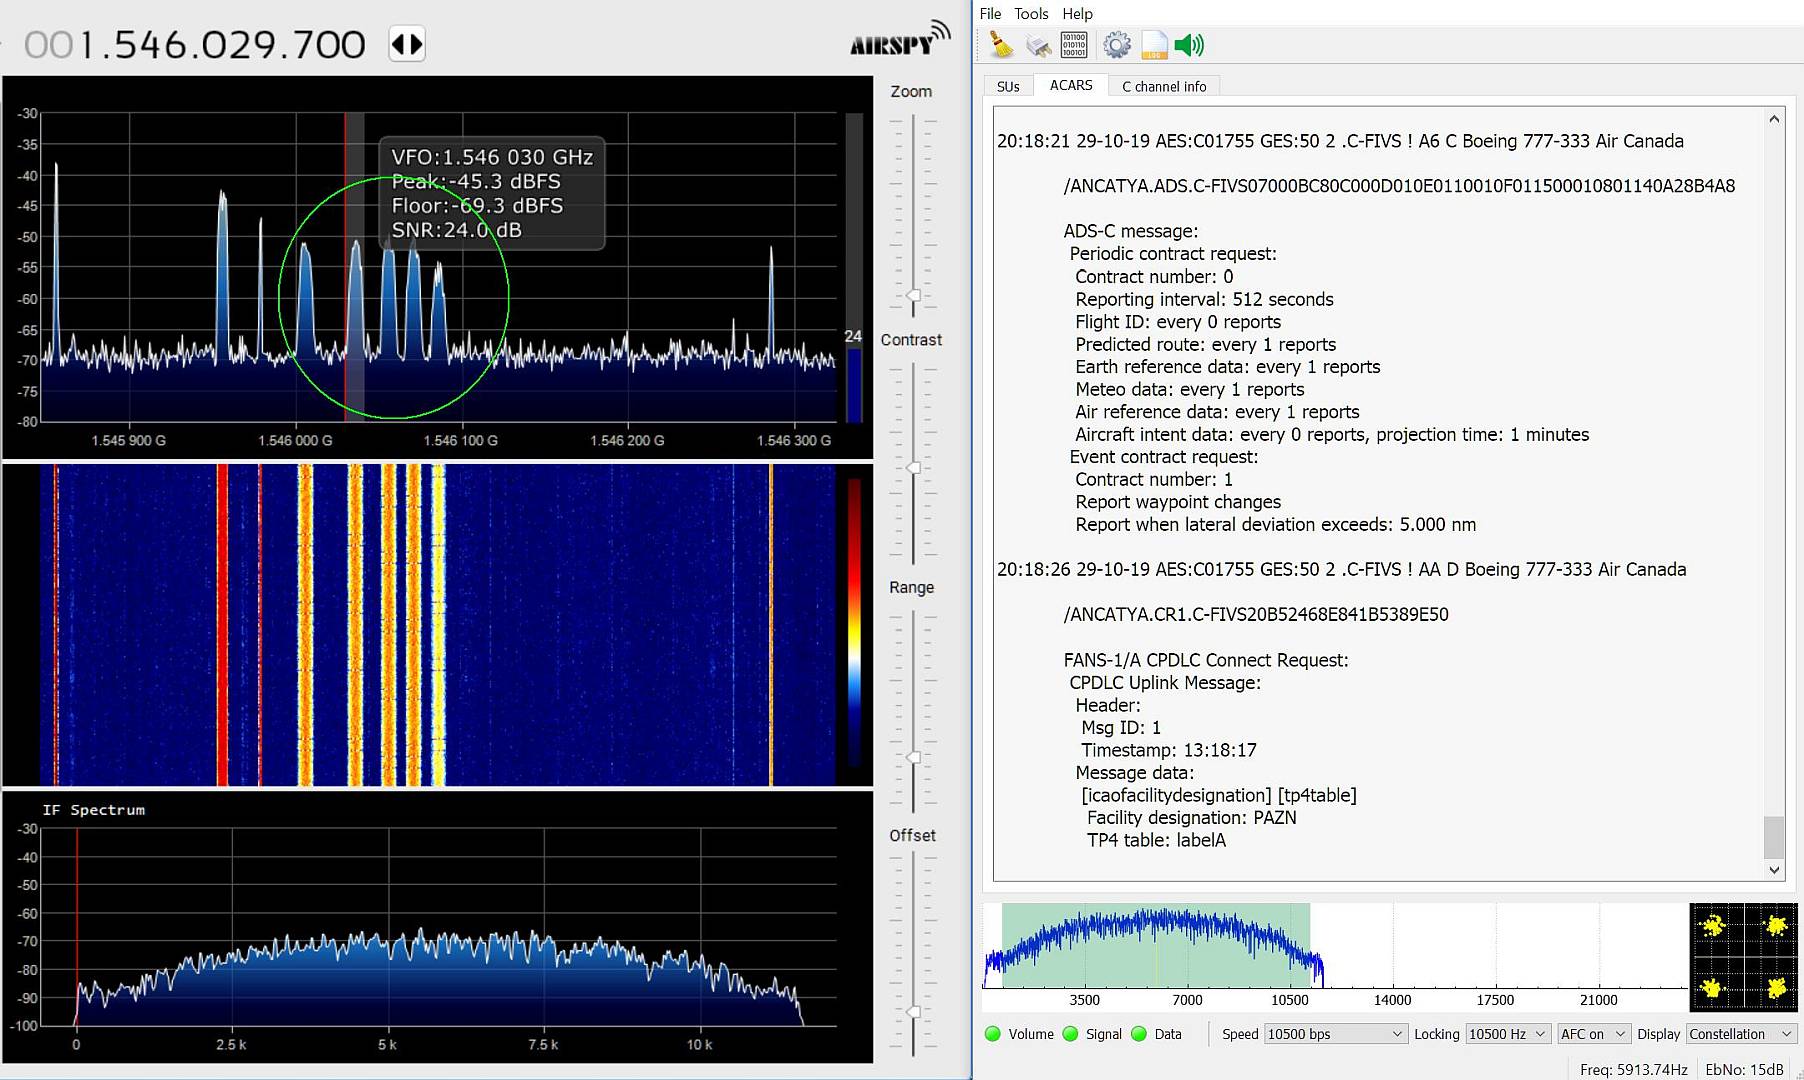This screenshot has height=1080, width=1804.
Task: Click the 'EbNo: 15dB' status entry
Action: pyautogui.click(x=1744, y=1069)
